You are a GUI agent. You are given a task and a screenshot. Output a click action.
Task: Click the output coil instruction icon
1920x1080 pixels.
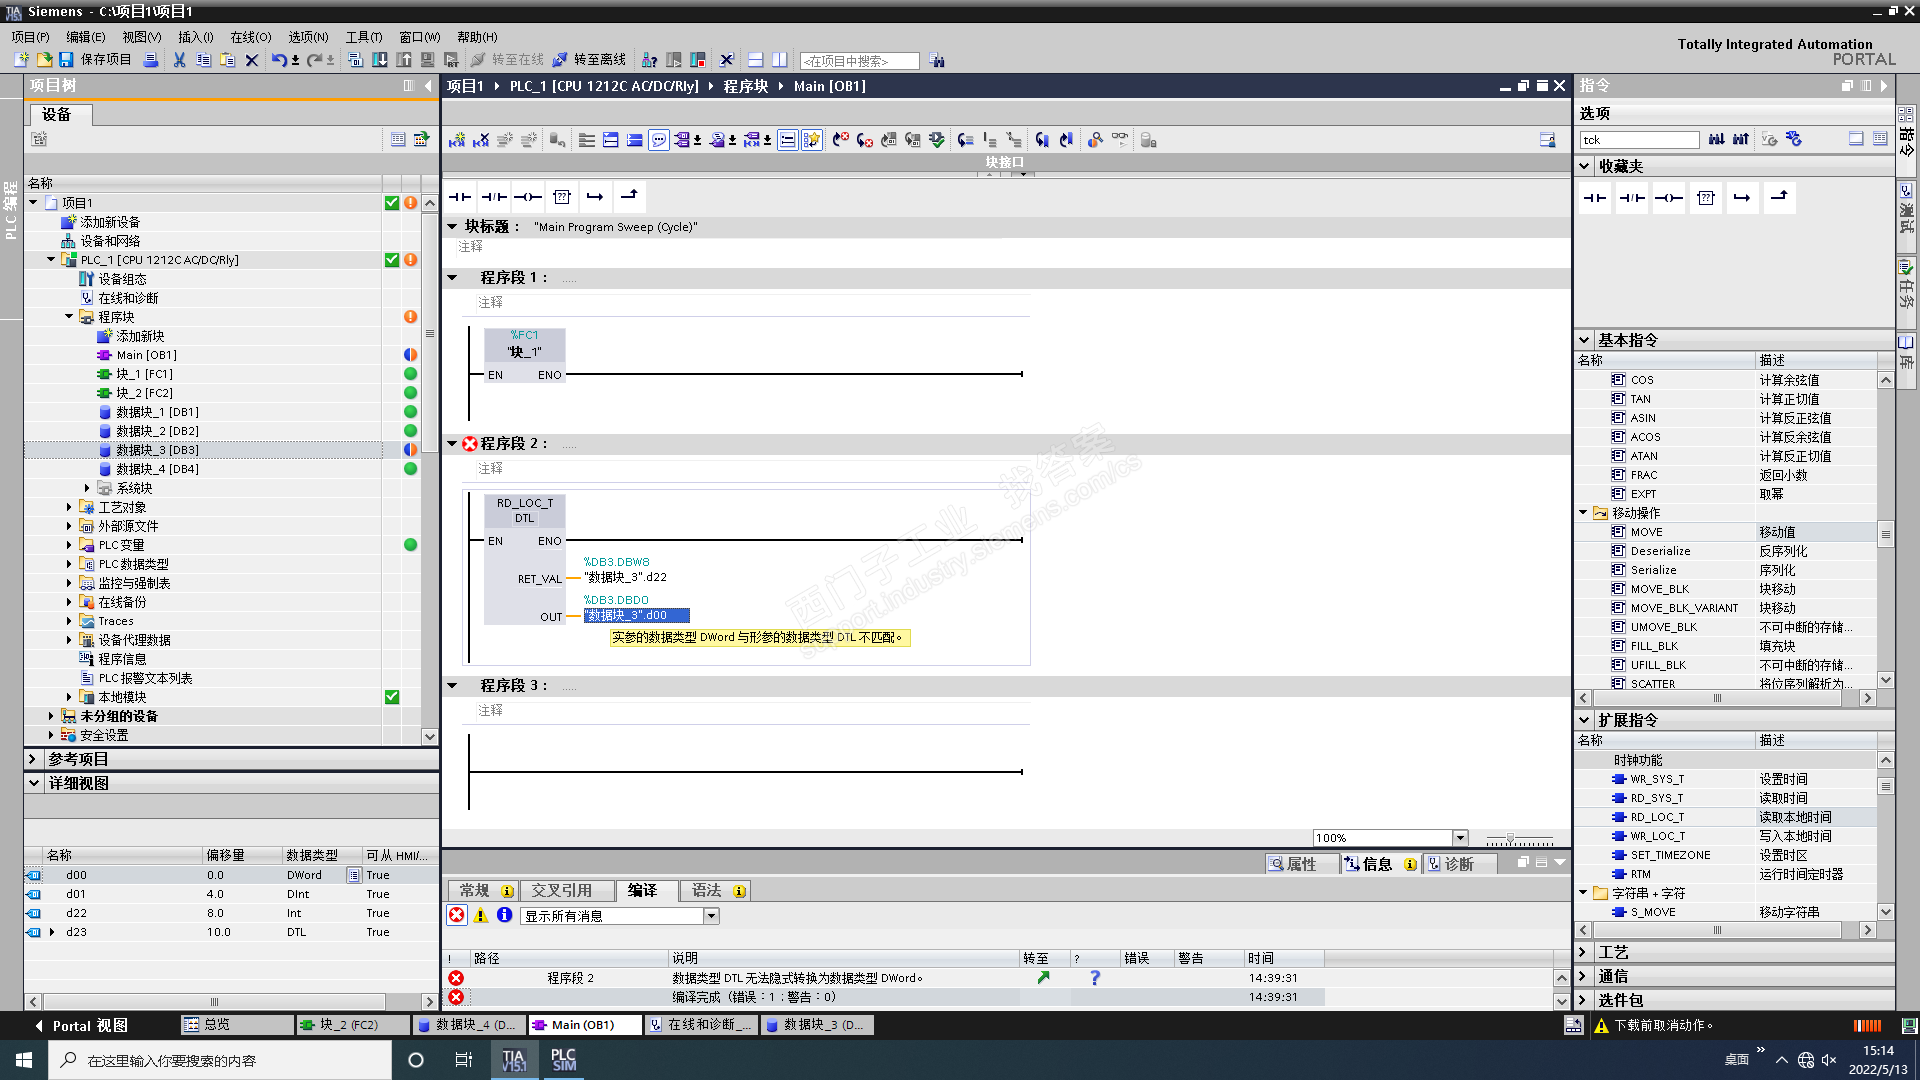click(528, 196)
